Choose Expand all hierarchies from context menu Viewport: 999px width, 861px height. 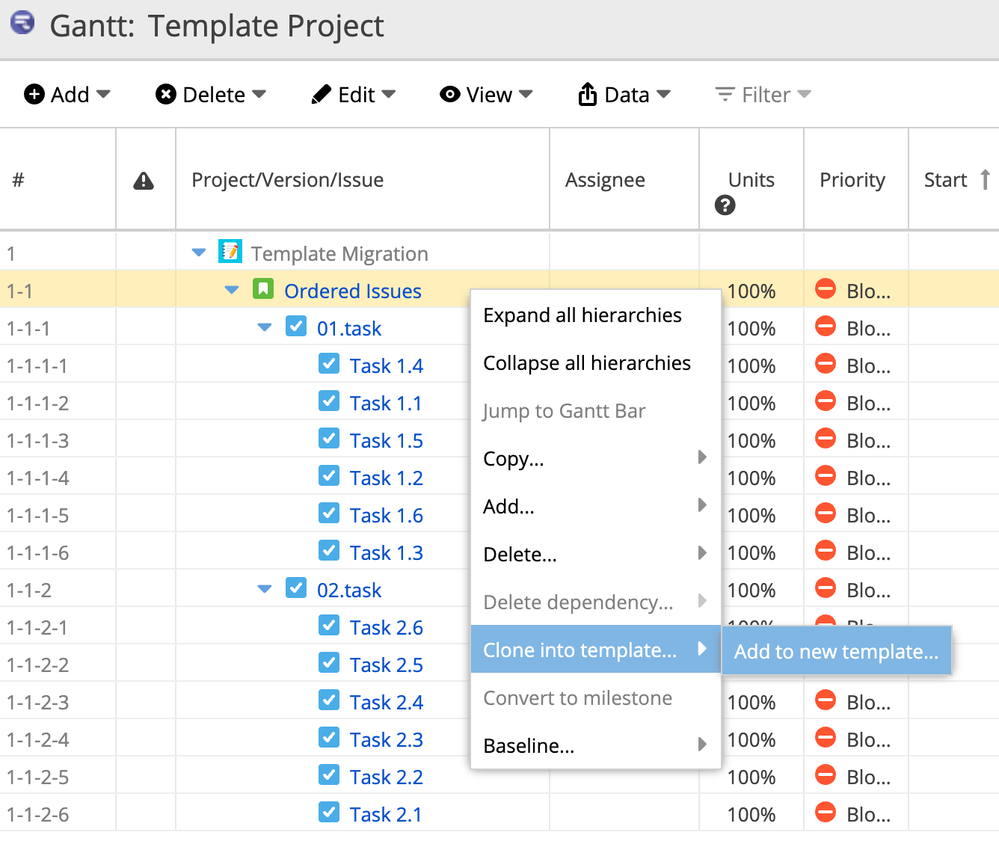click(x=596, y=315)
